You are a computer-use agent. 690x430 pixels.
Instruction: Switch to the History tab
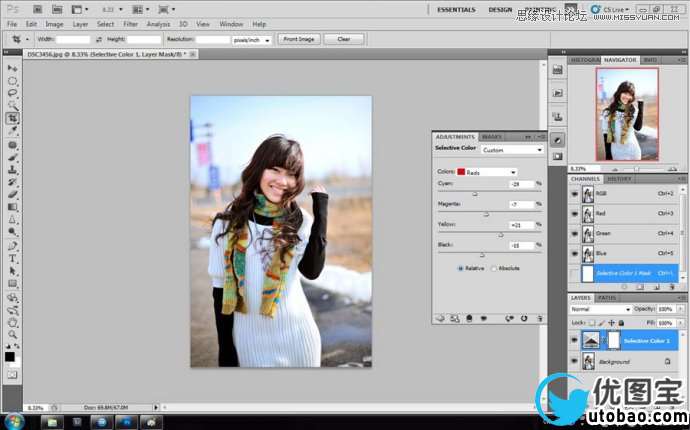click(x=619, y=179)
